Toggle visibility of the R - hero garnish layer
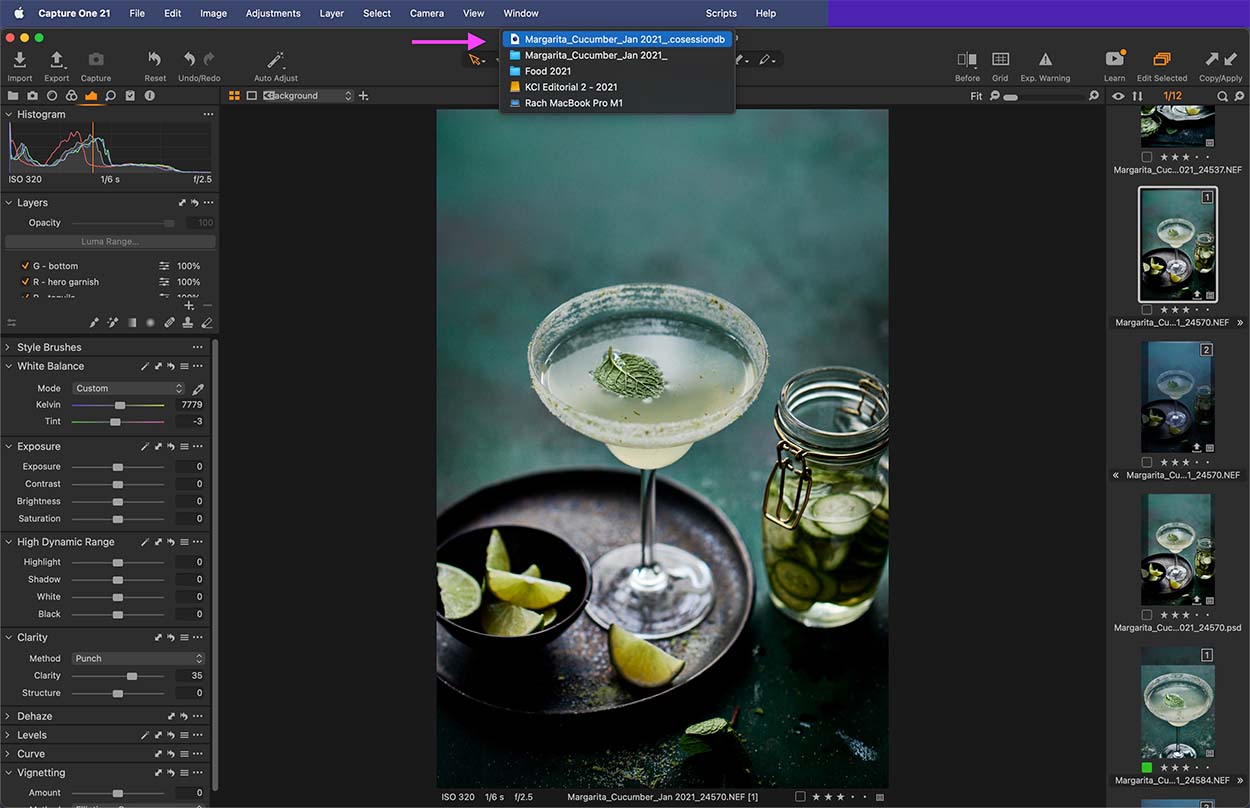The width and height of the screenshot is (1250, 808). 23,282
